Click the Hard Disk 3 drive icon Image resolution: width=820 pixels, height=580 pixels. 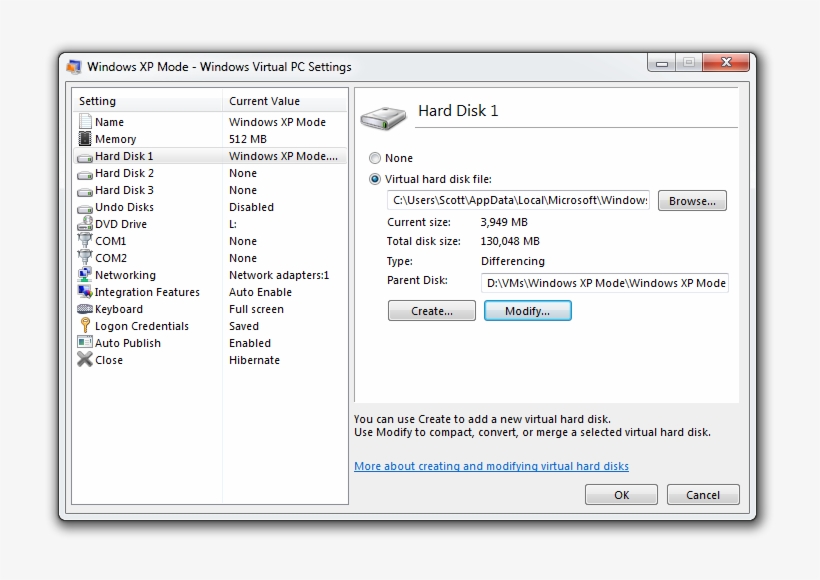click(x=85, y=191)
